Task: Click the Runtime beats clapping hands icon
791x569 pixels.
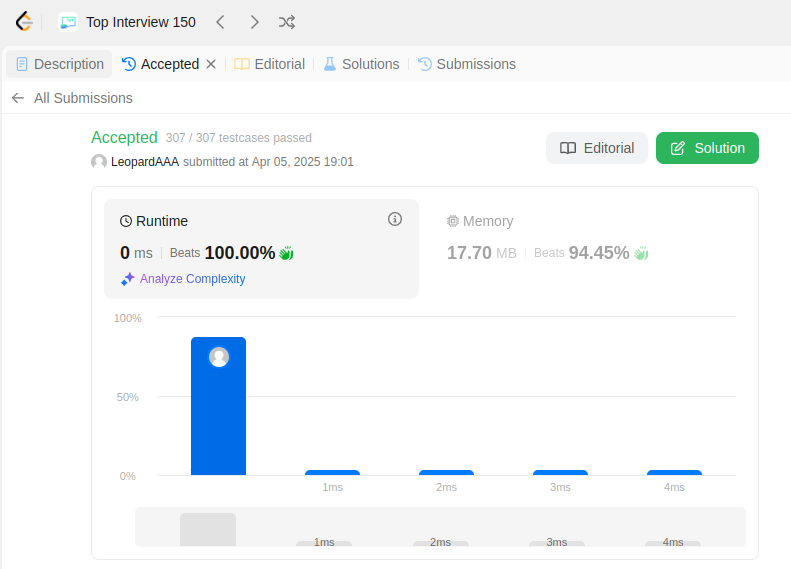Action: [286, 253]
